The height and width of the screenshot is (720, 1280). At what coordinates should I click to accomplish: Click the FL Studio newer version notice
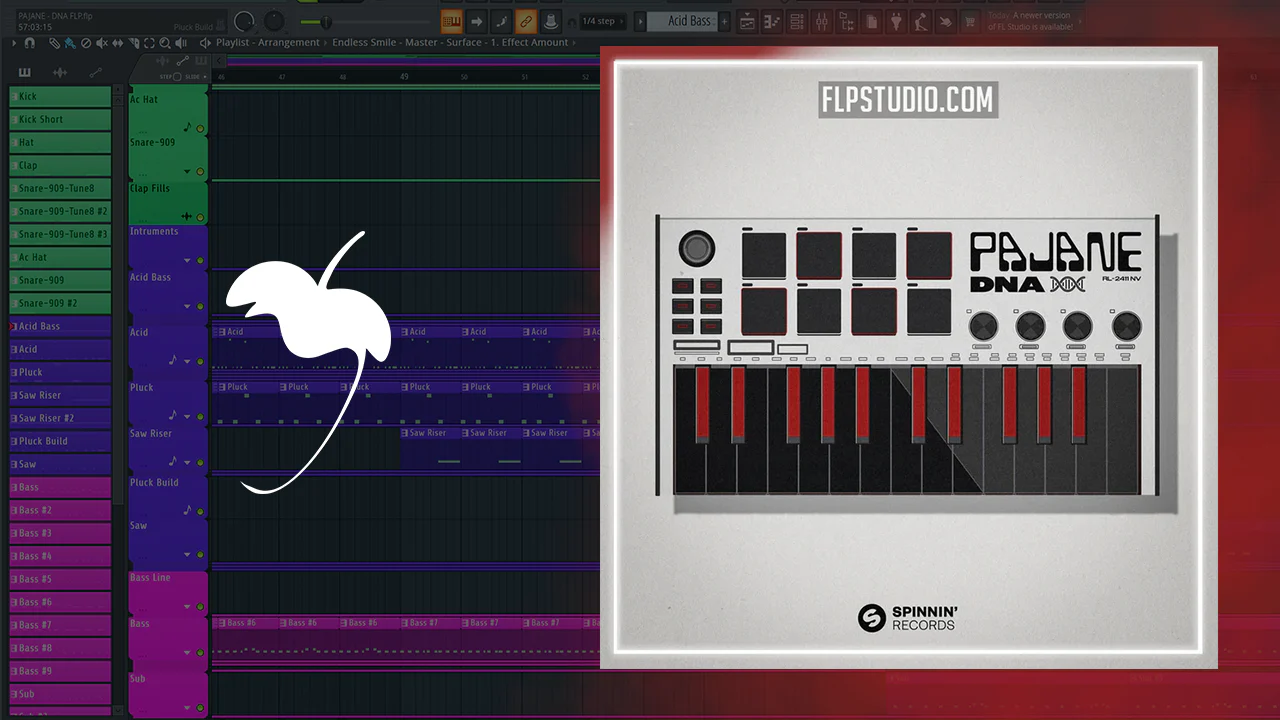tap(1030, 21)
